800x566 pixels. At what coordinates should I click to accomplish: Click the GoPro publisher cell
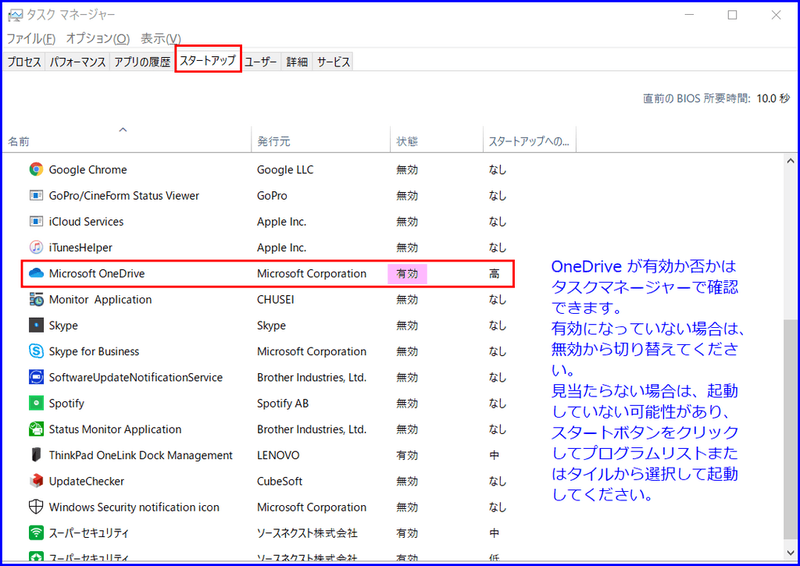[x=272, y=195]
